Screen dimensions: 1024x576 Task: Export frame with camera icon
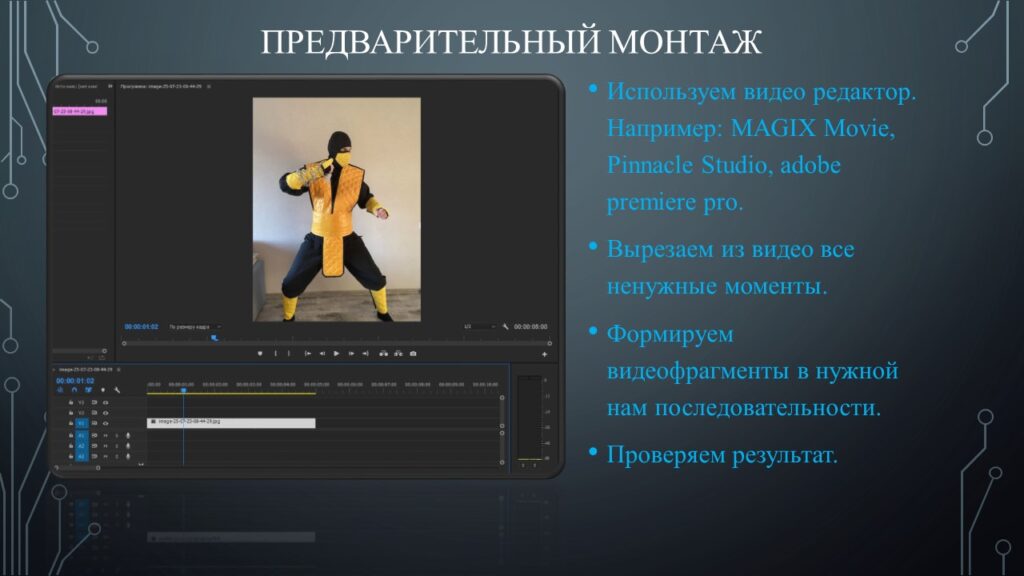point(413,353)
